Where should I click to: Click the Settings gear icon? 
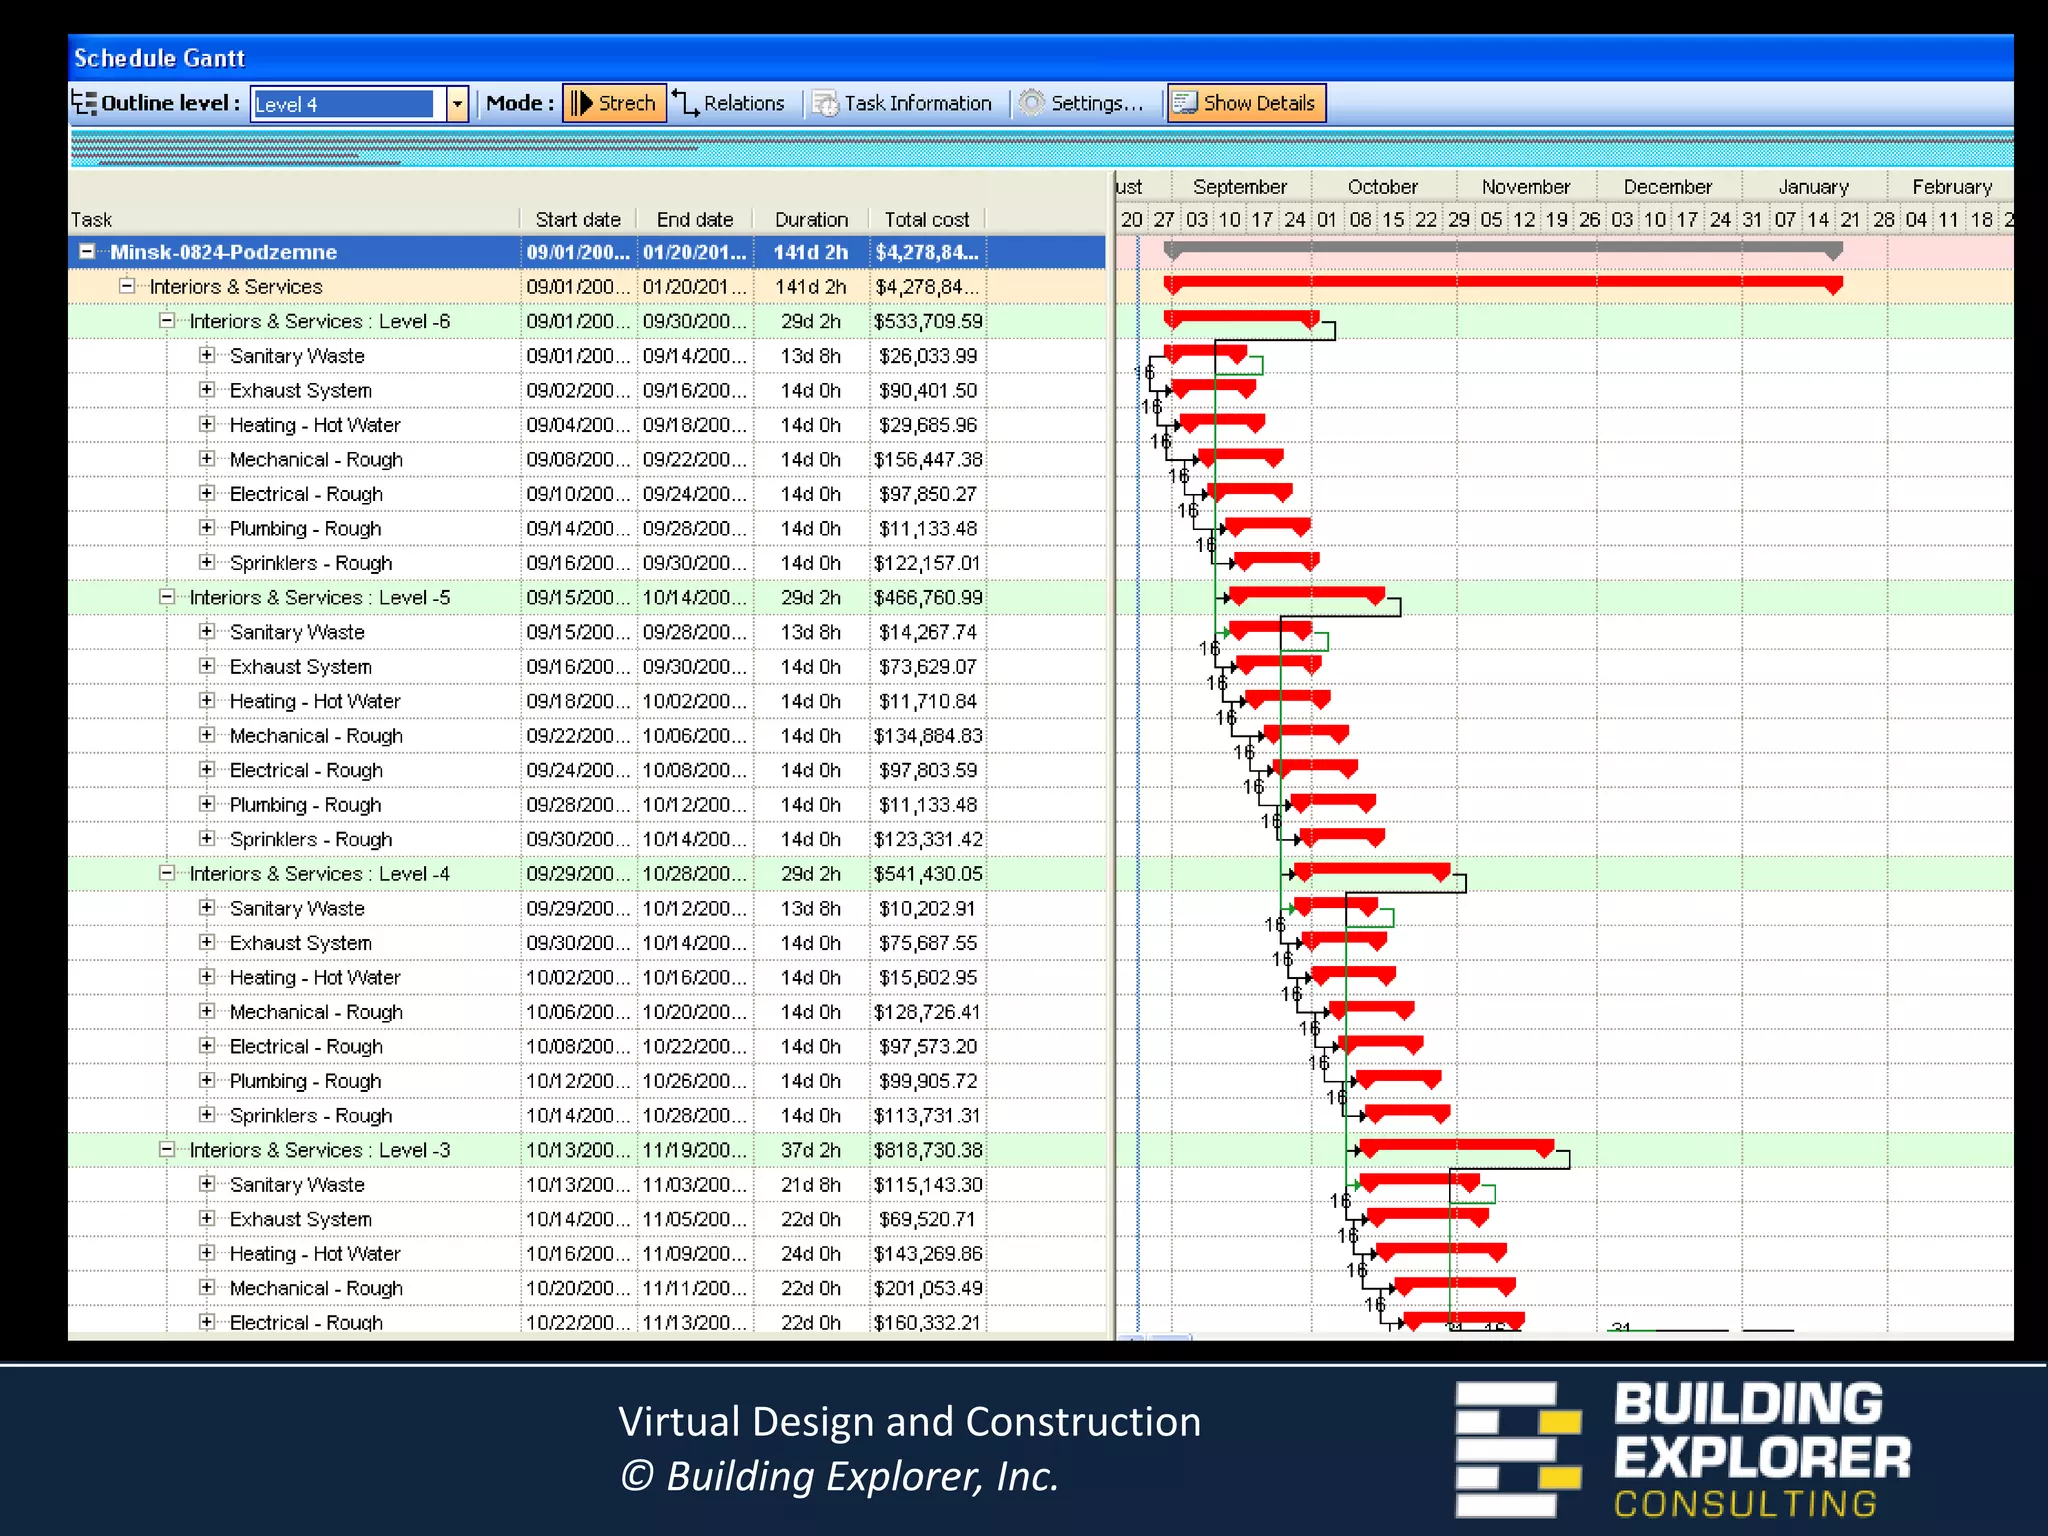(1032, 103)
